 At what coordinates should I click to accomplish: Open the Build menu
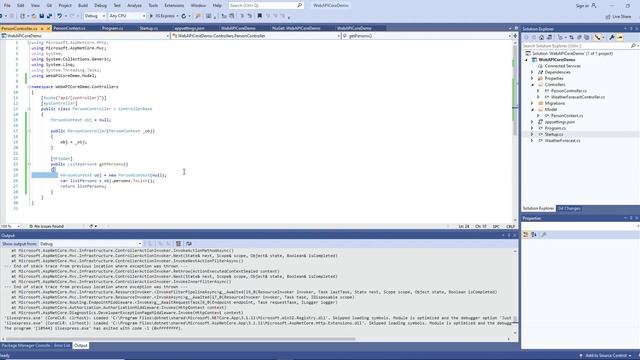tap(83, 6)
